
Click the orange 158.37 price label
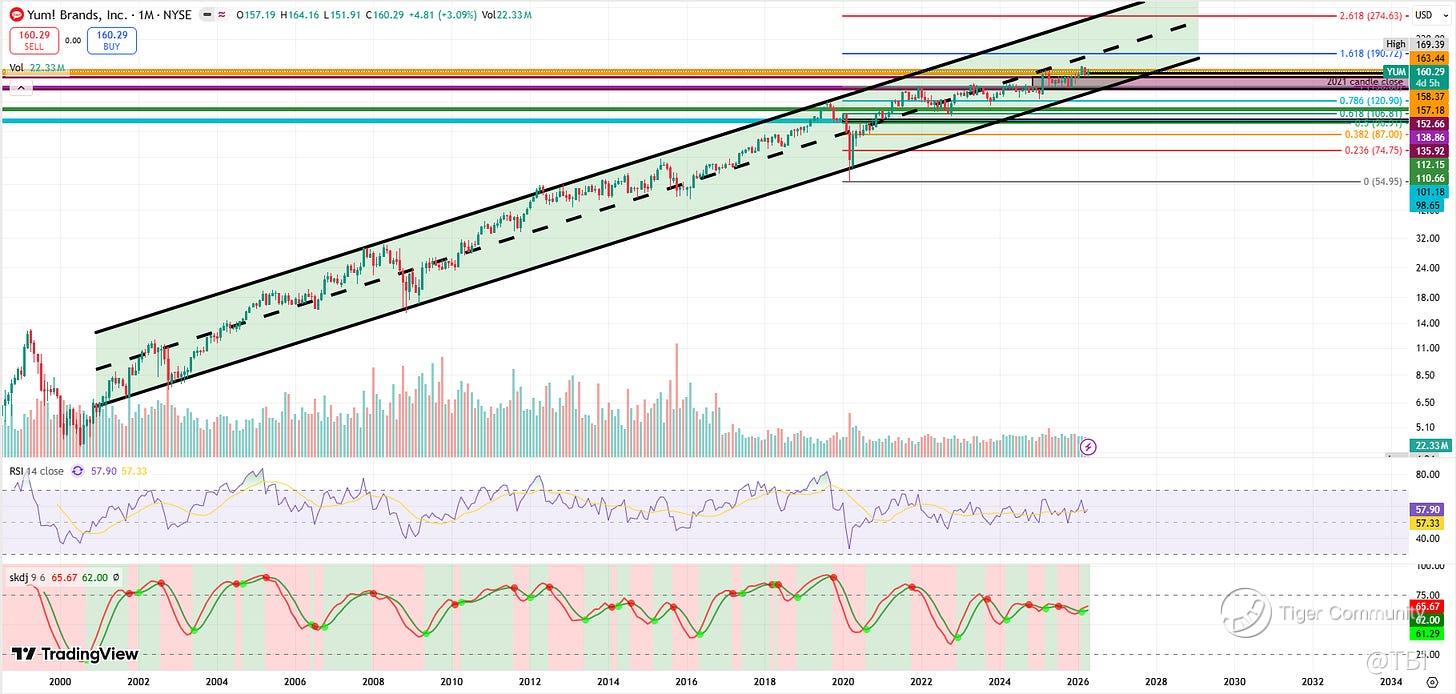pos(1429,97)
